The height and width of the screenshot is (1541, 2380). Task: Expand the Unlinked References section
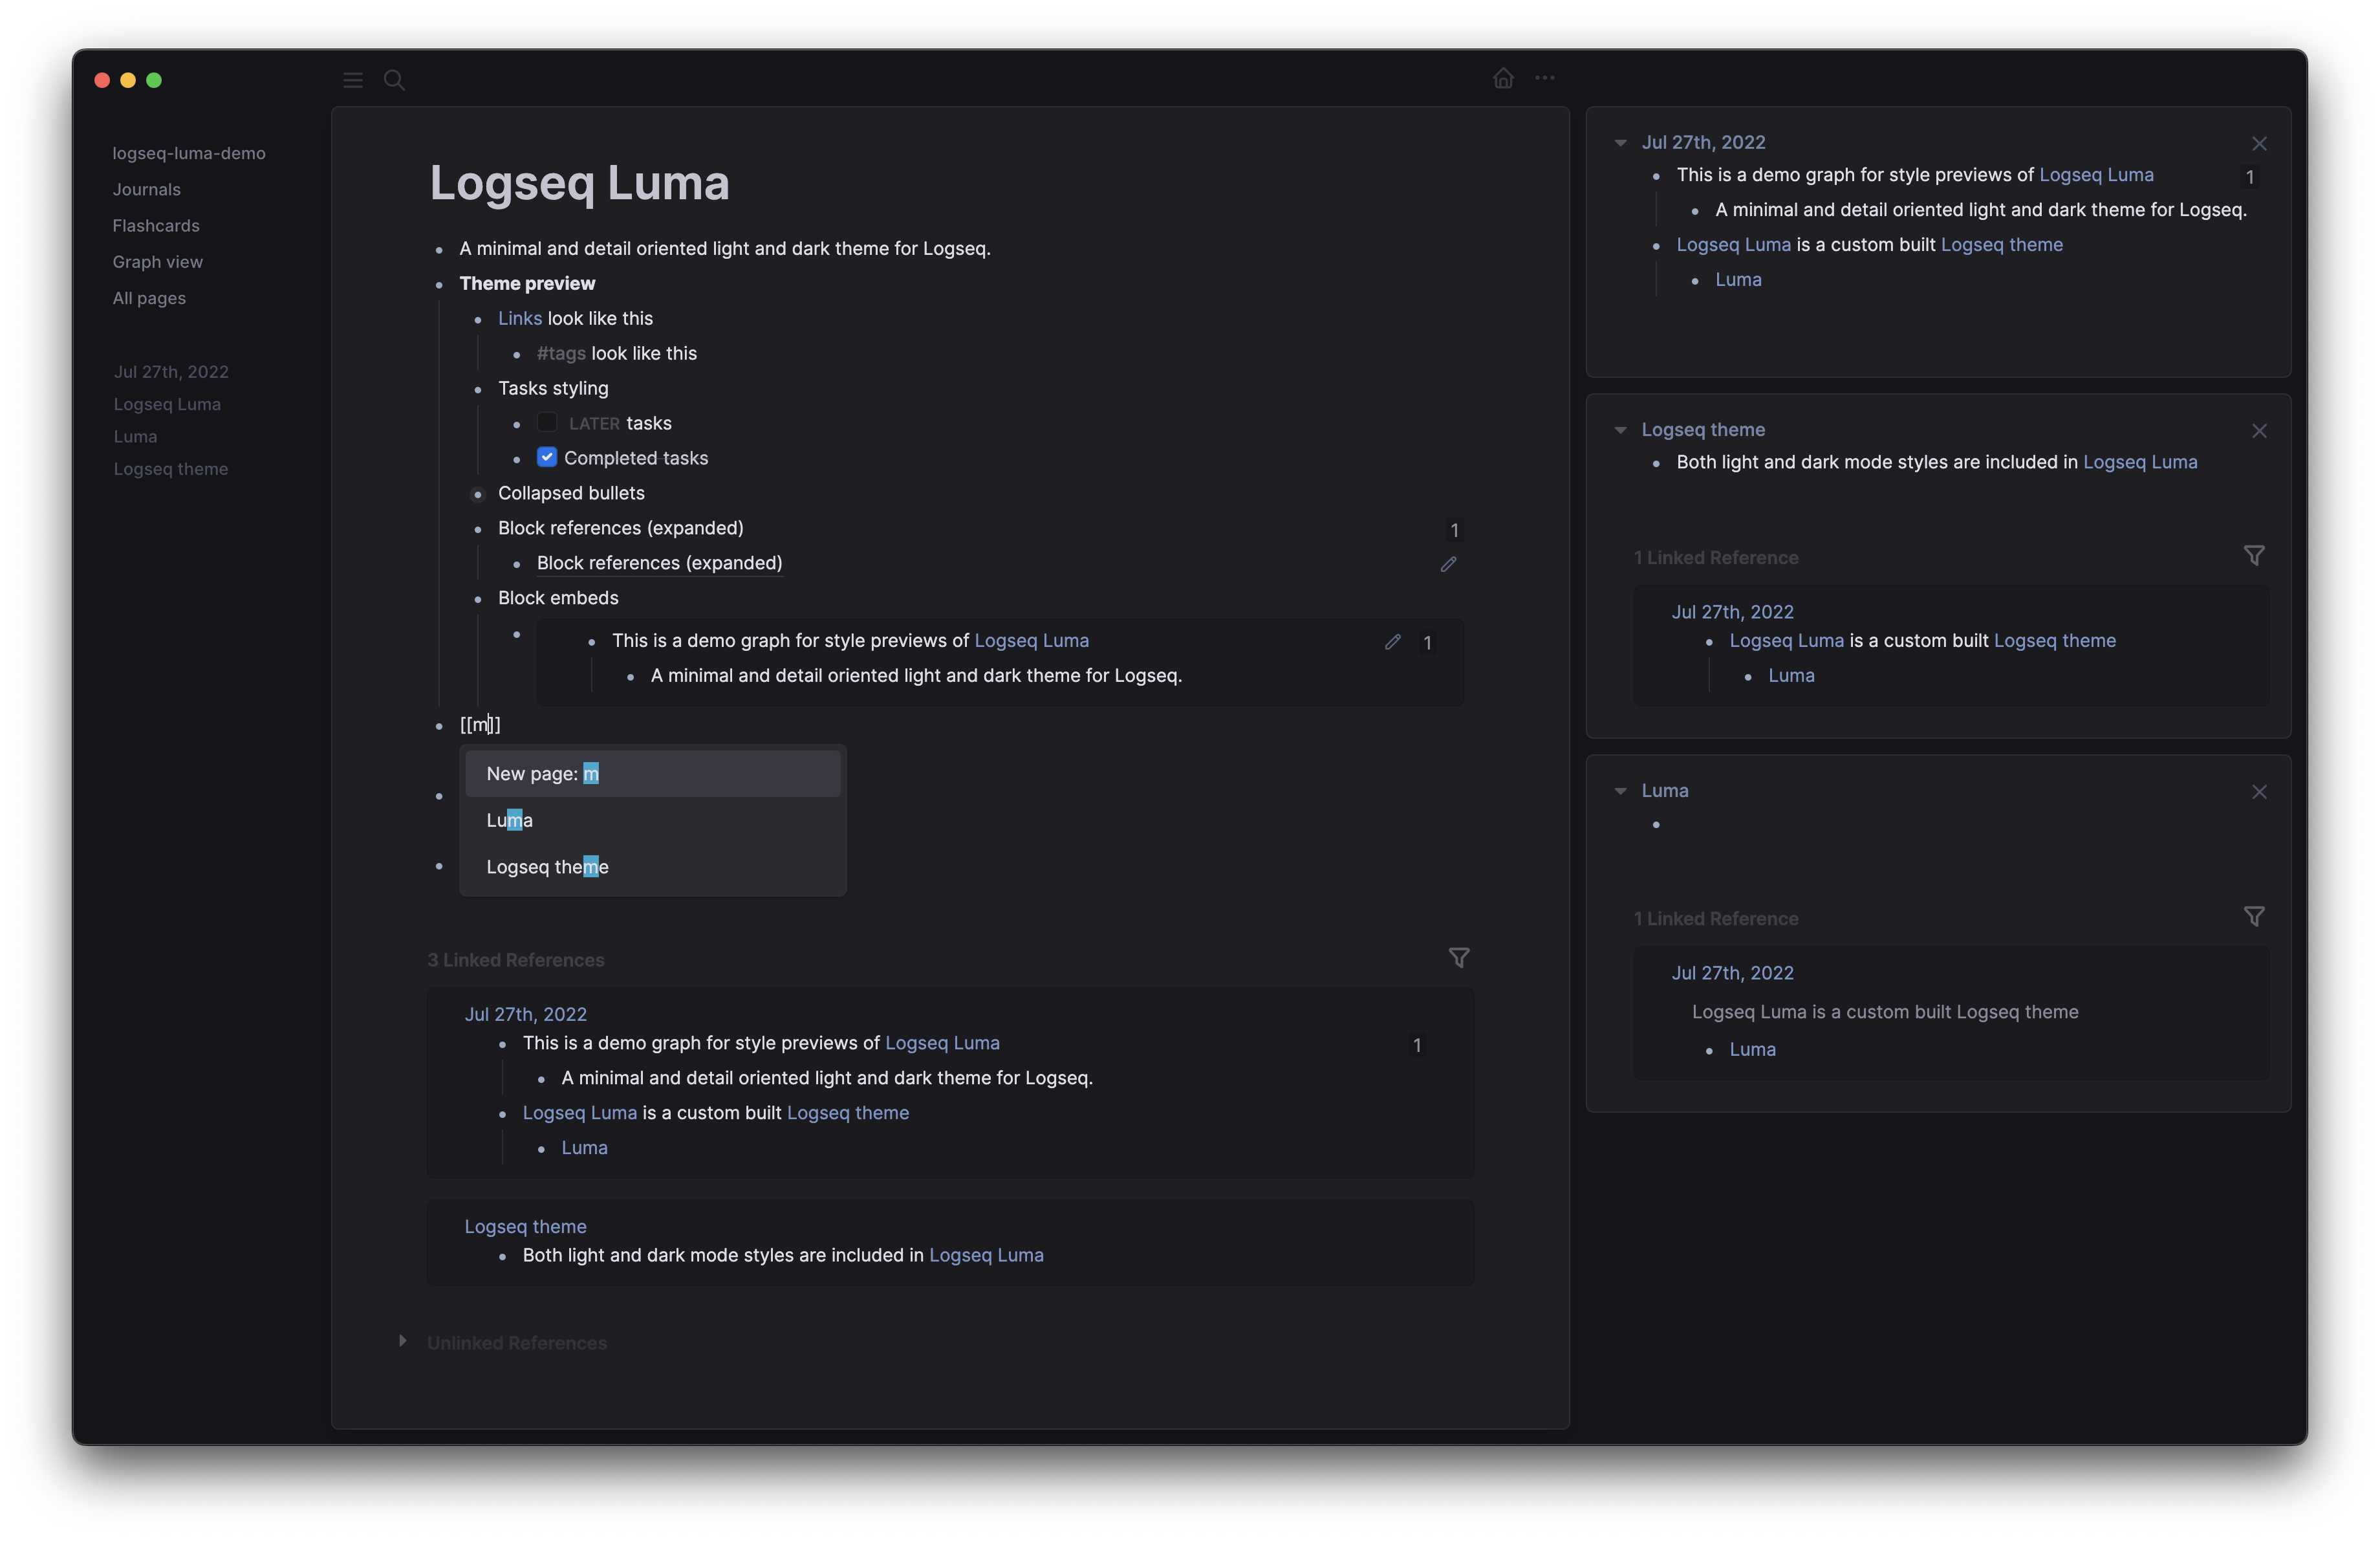click(x=402, y=1340)
